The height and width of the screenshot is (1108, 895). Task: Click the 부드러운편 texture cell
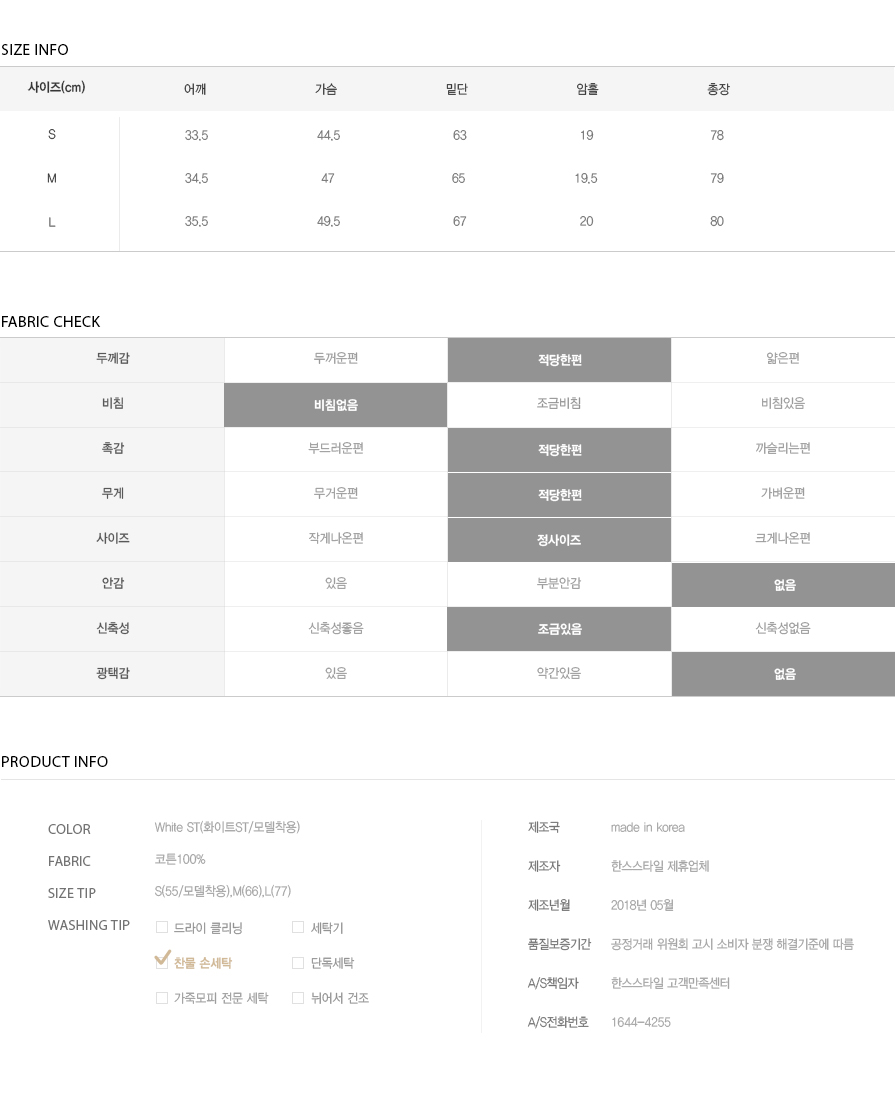[x=336, y=448]
